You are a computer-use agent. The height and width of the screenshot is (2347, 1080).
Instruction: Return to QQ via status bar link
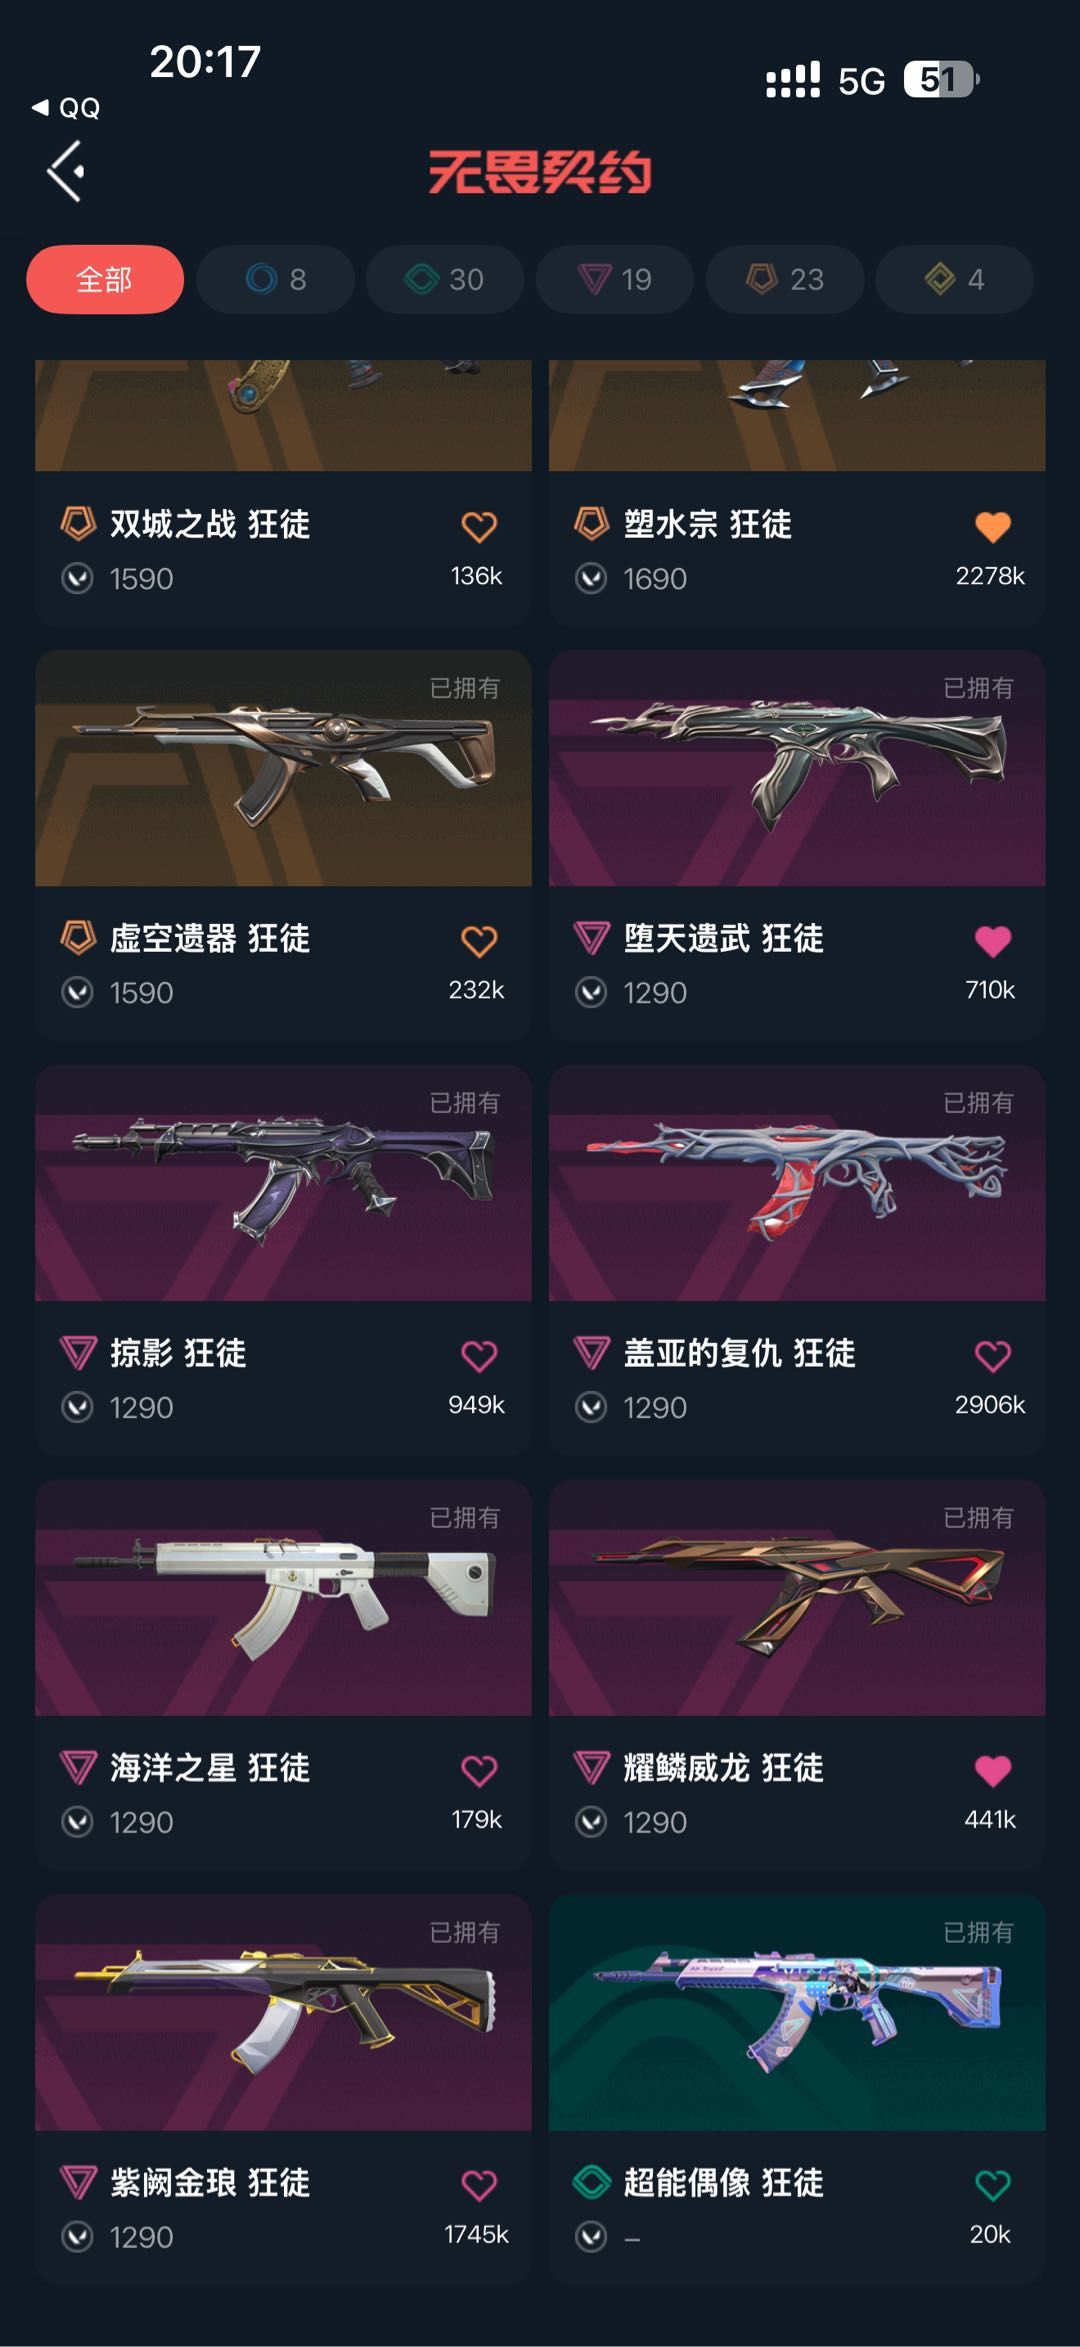[66, 108]
